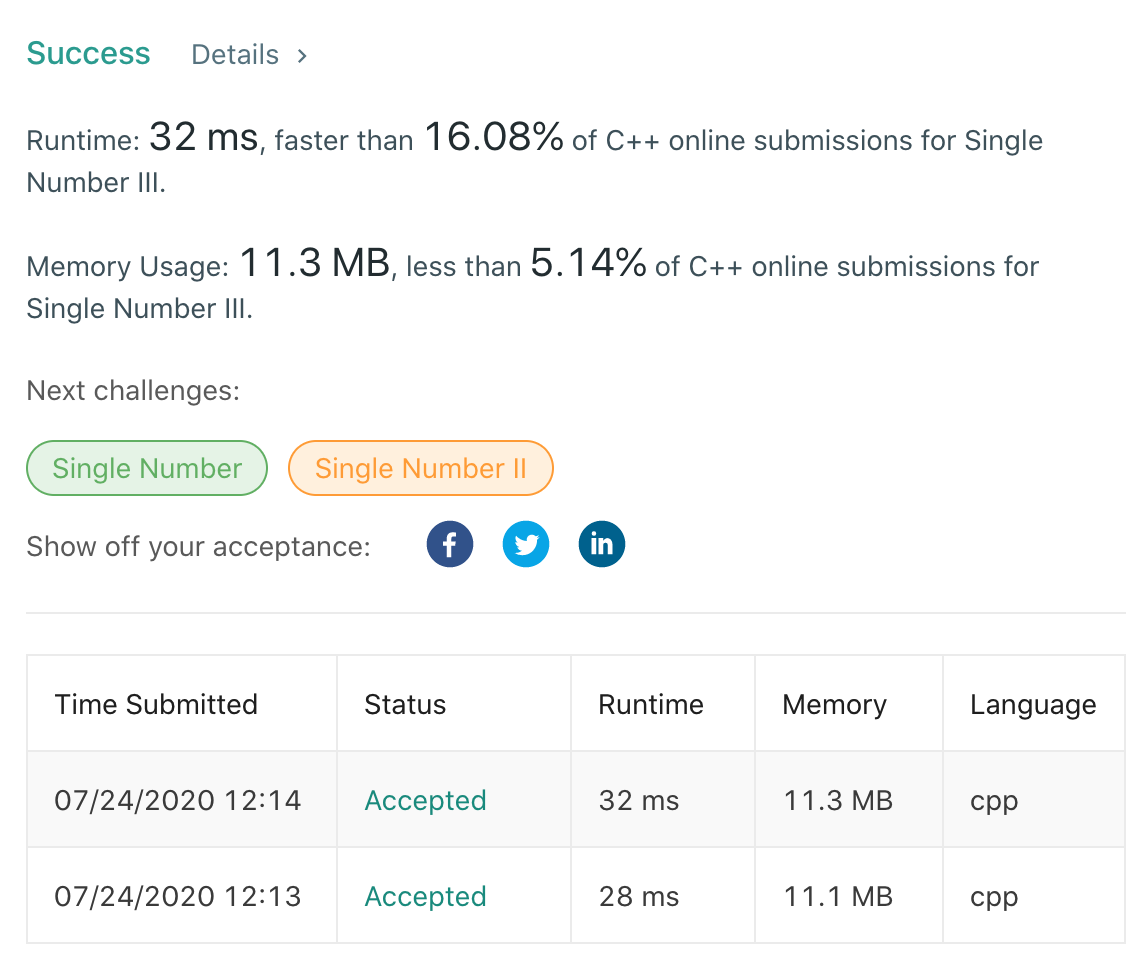This screenshot has height=964, width=1130.
Task: Open the Single Number challenge
Action: coord(146,467)
